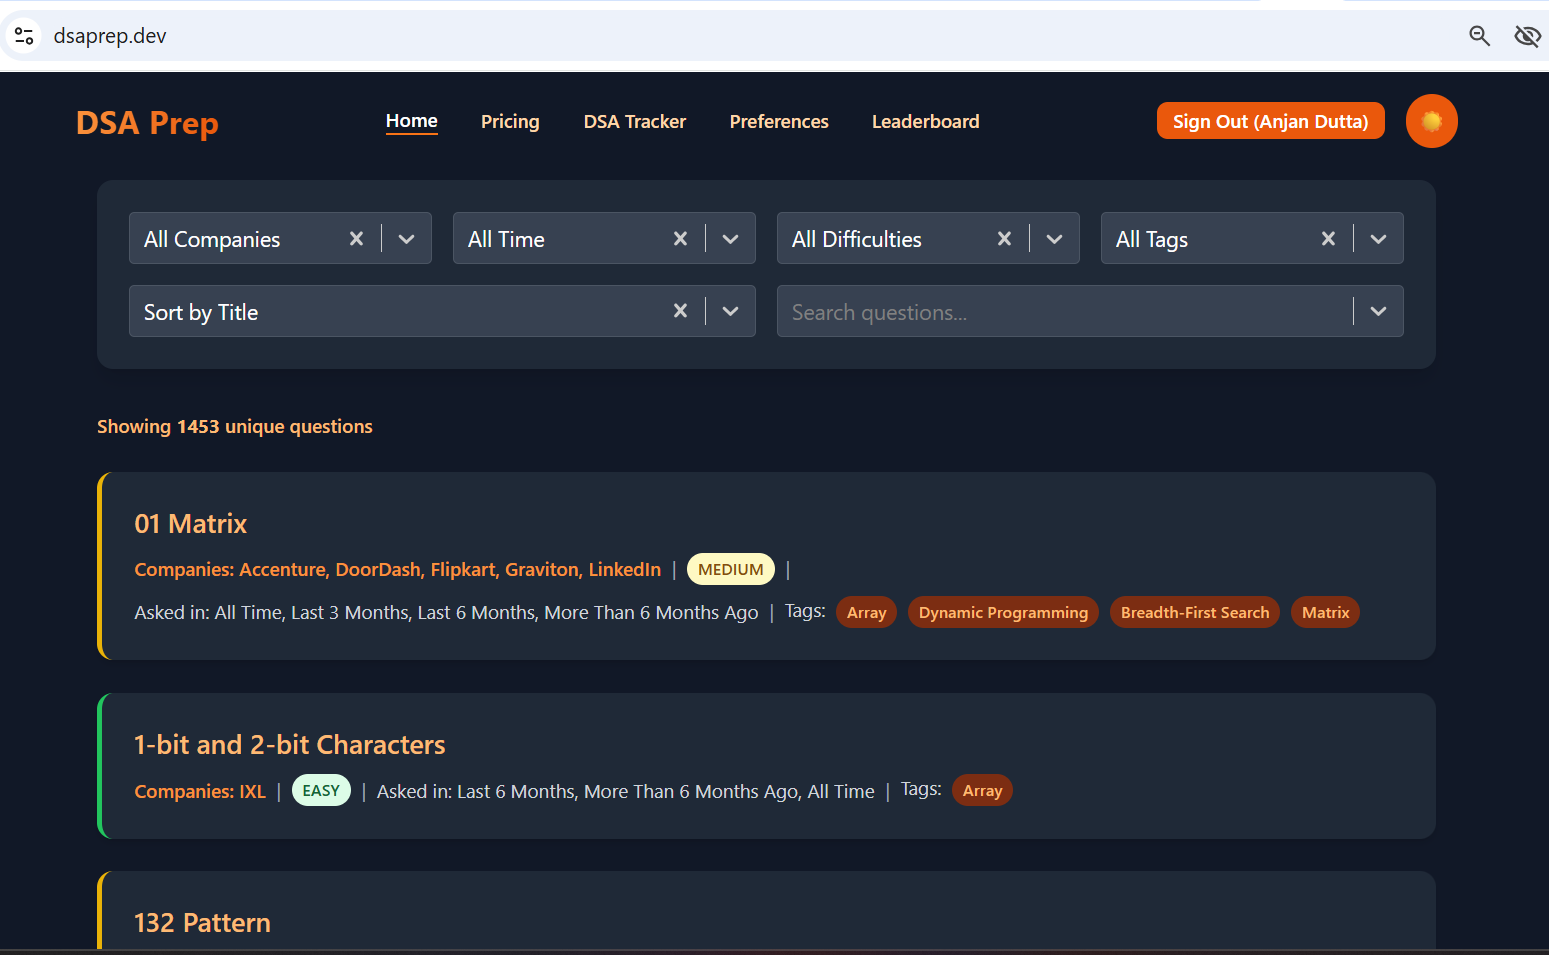Image resolution: width=1549 pixels, height=955 pixels.
Task: Expand the All Companies dropdown
Action: (x=406, y=239)
